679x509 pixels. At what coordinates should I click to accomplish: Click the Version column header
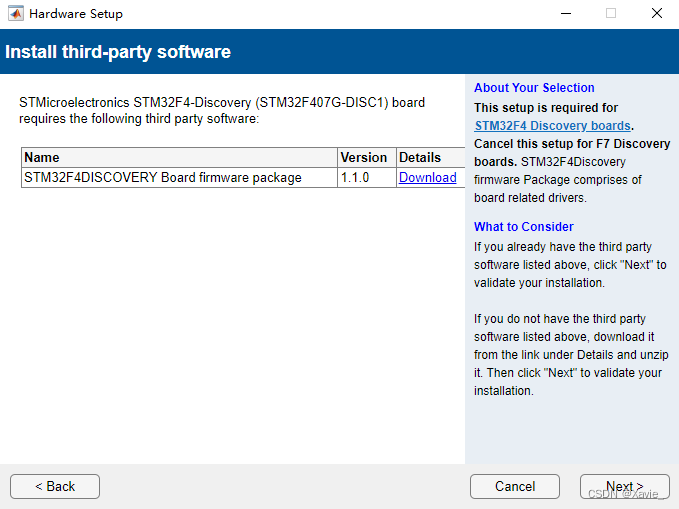click(x=367, y=157)
